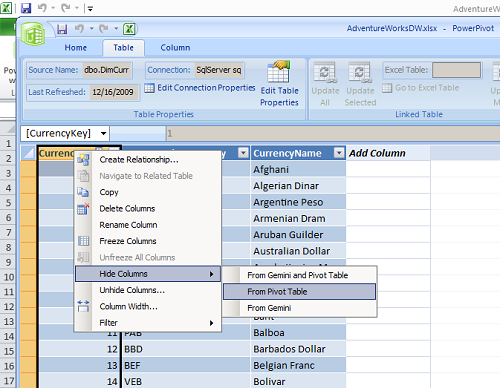Click the Bolivar cell
Viewport: 500px width, 388px height.
tap(298, 381)
